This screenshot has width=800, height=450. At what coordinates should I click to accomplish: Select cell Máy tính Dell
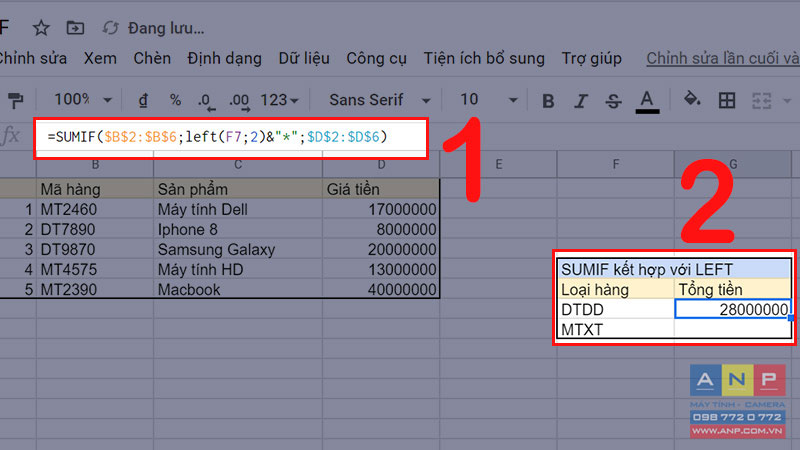[x=238, y=209]
